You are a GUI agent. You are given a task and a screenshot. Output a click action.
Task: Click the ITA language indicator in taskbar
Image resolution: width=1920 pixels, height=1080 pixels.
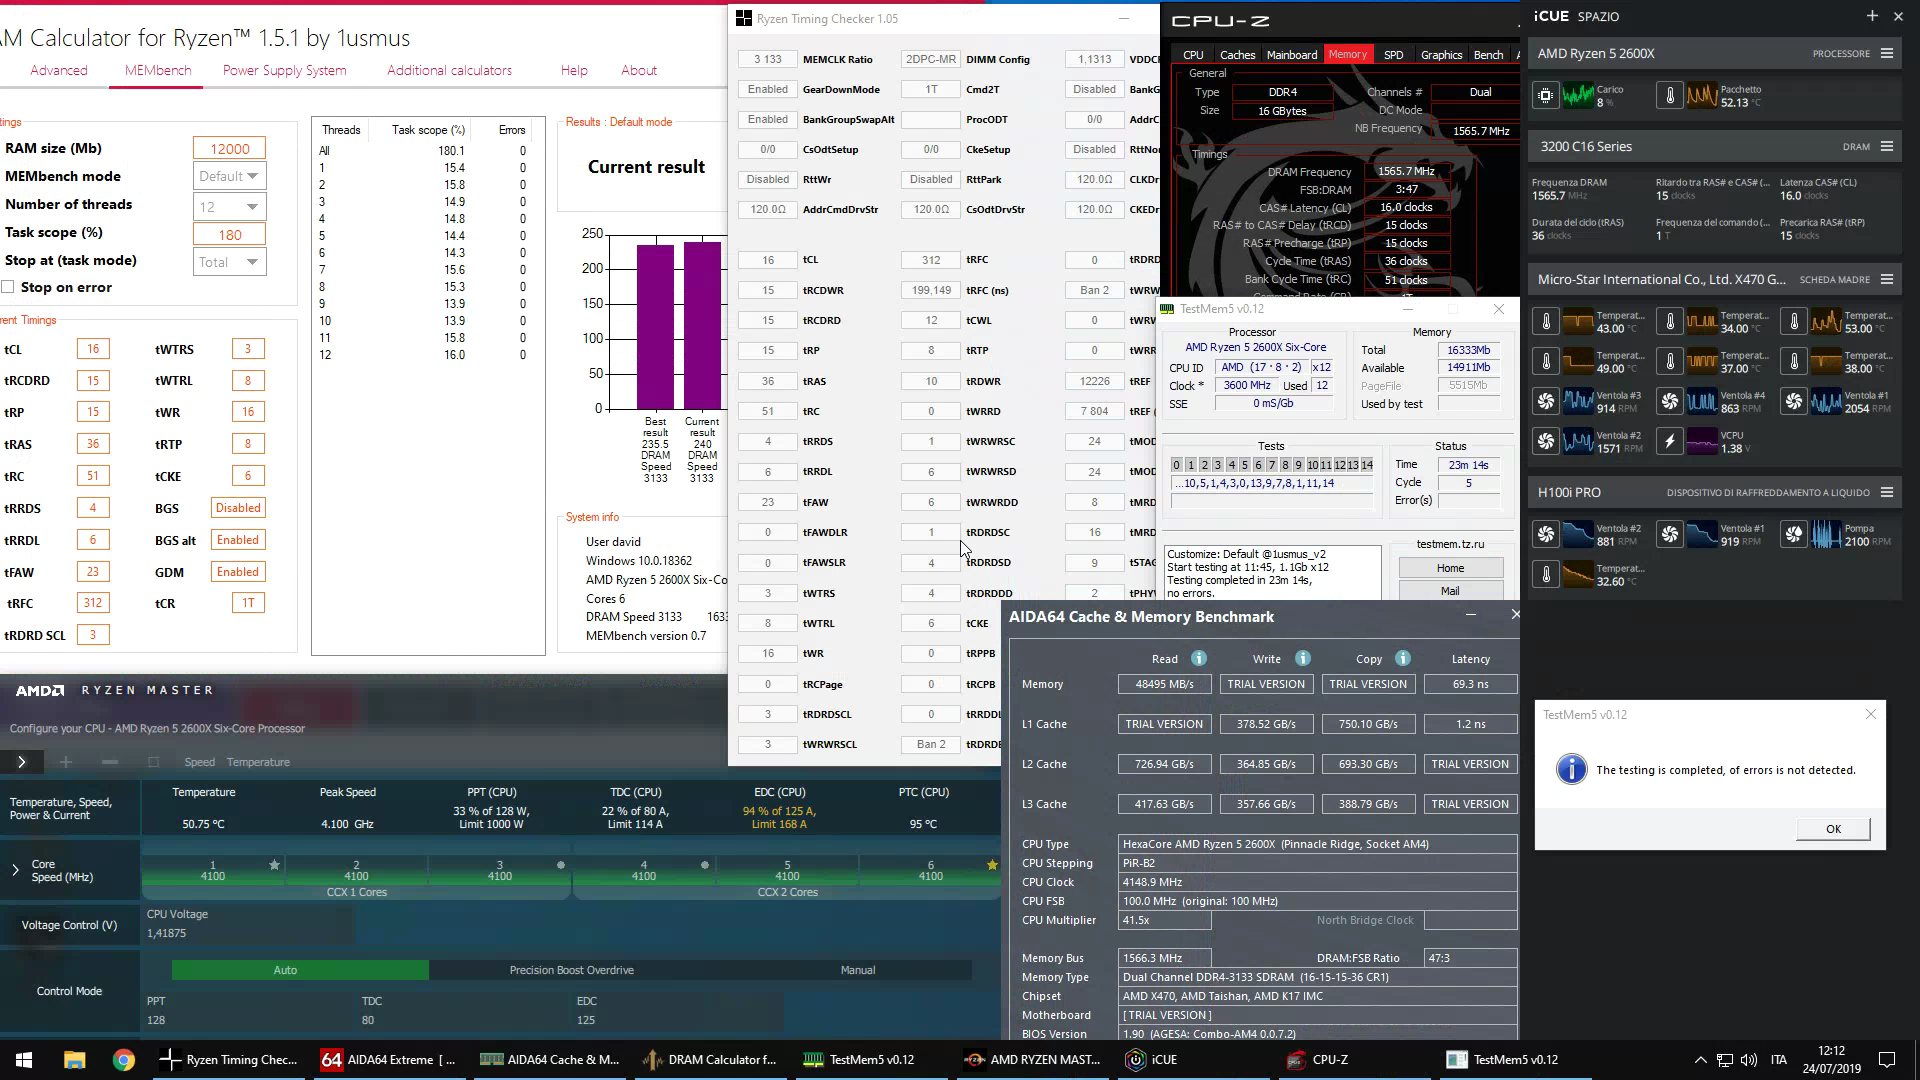click(1779, 1060)
